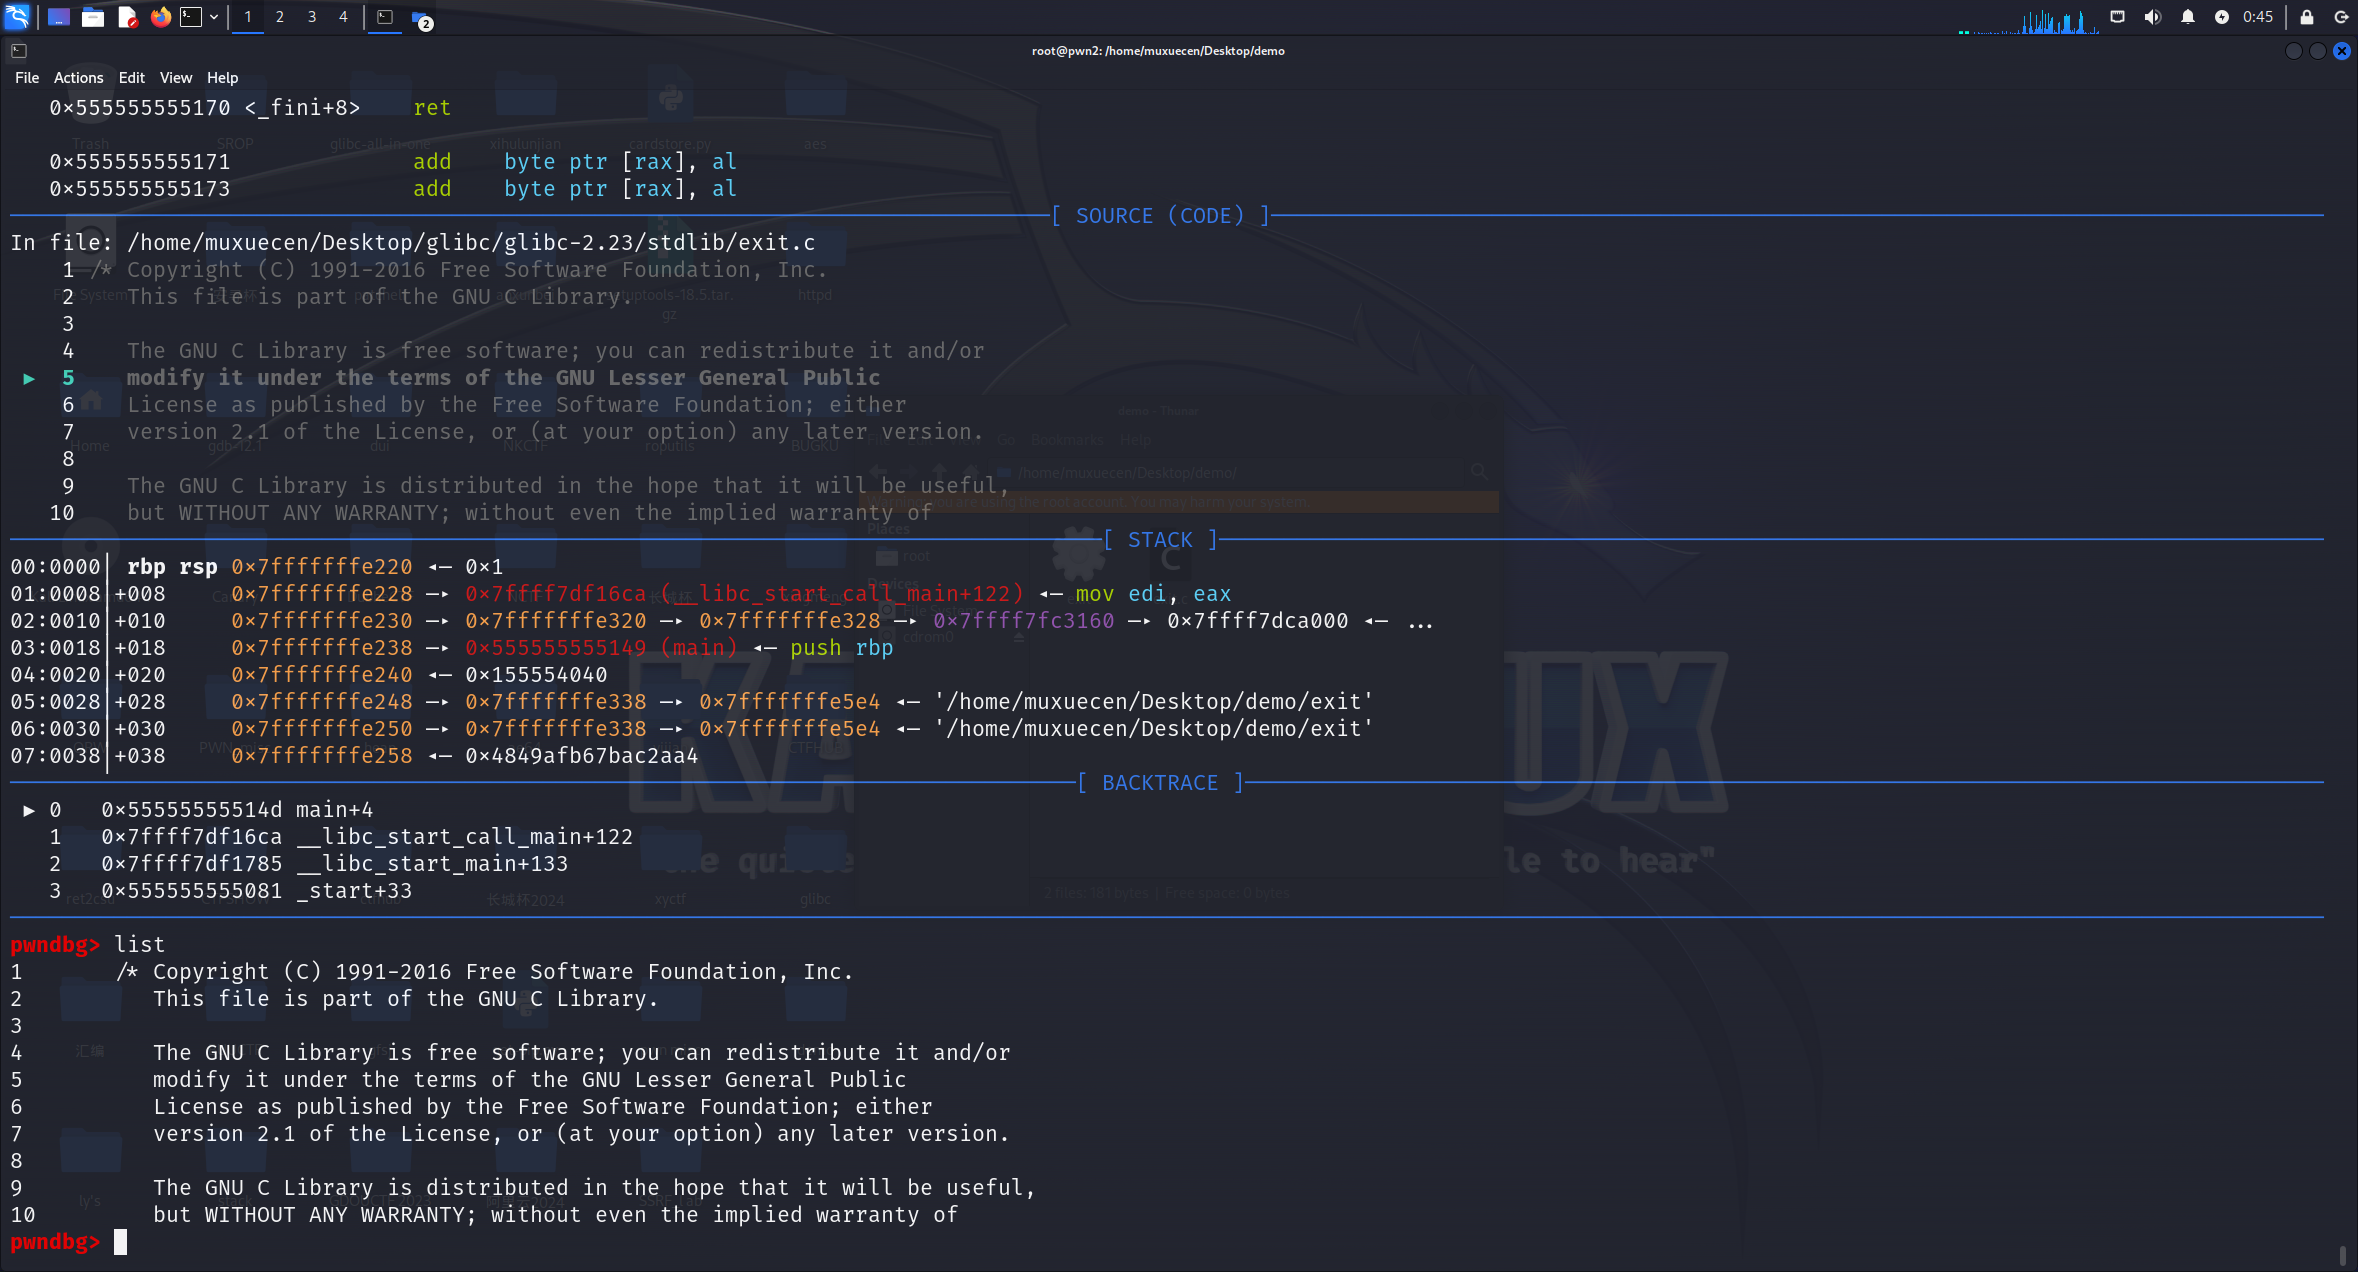Click the log out panel icon
The width and height of the screenshot is (2358, 1272).
pyautogui.click(x=2341, y=17)
